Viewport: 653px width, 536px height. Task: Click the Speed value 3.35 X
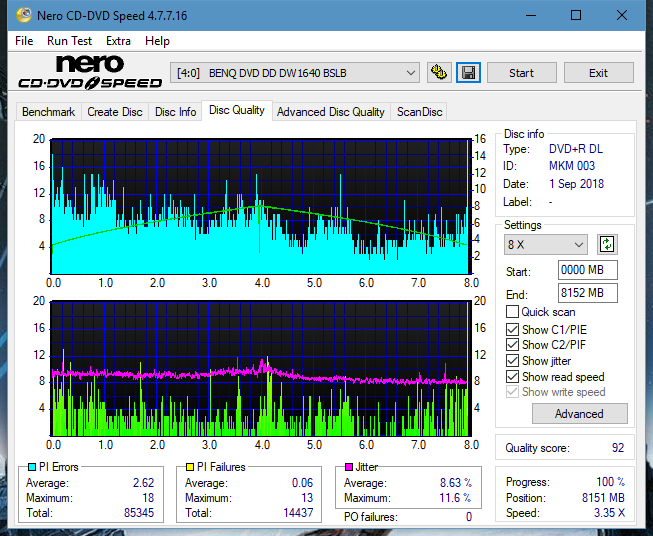609,513
